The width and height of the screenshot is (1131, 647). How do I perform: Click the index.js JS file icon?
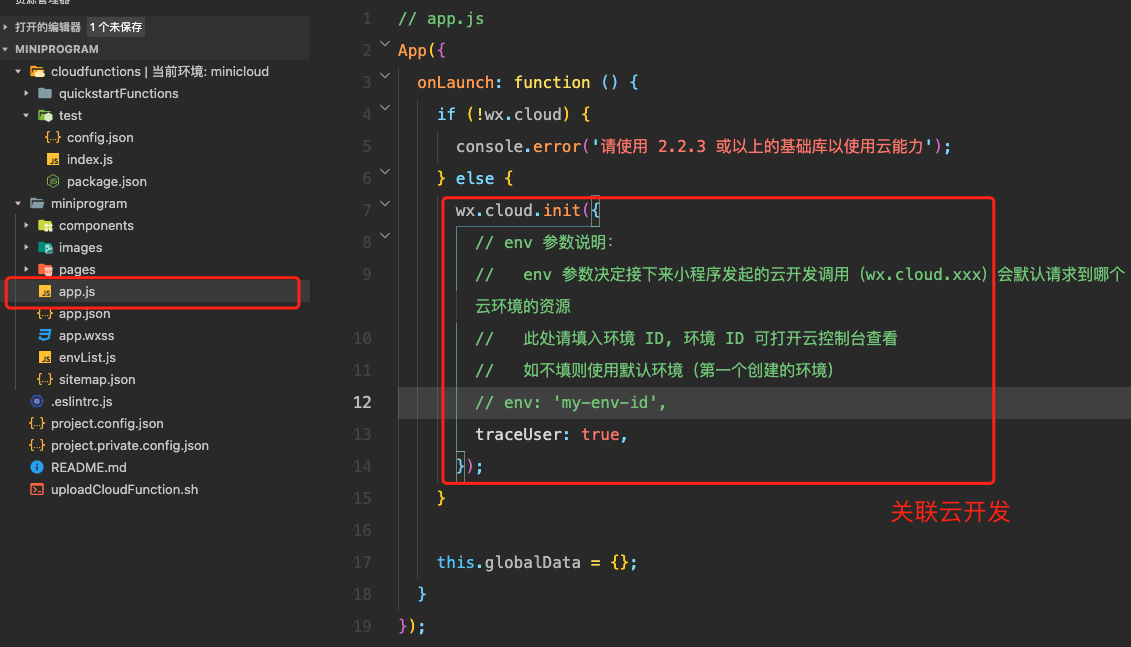(x=53, y=159)
